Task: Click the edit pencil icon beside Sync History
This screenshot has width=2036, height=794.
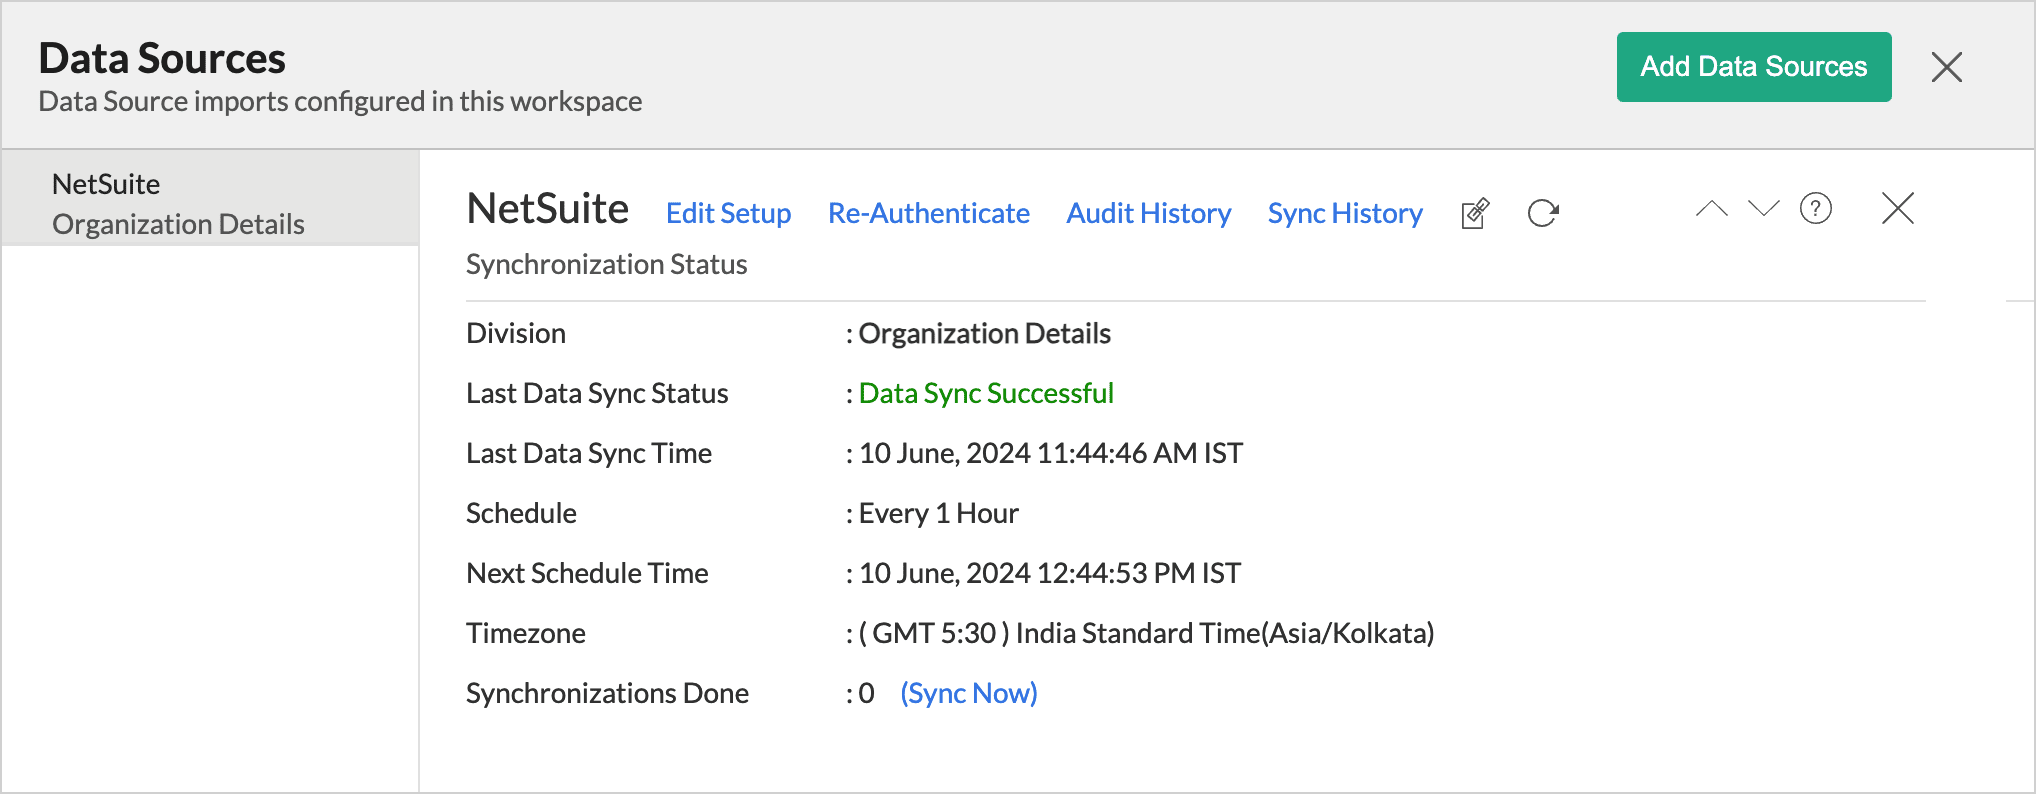Action: point(1475,213)
